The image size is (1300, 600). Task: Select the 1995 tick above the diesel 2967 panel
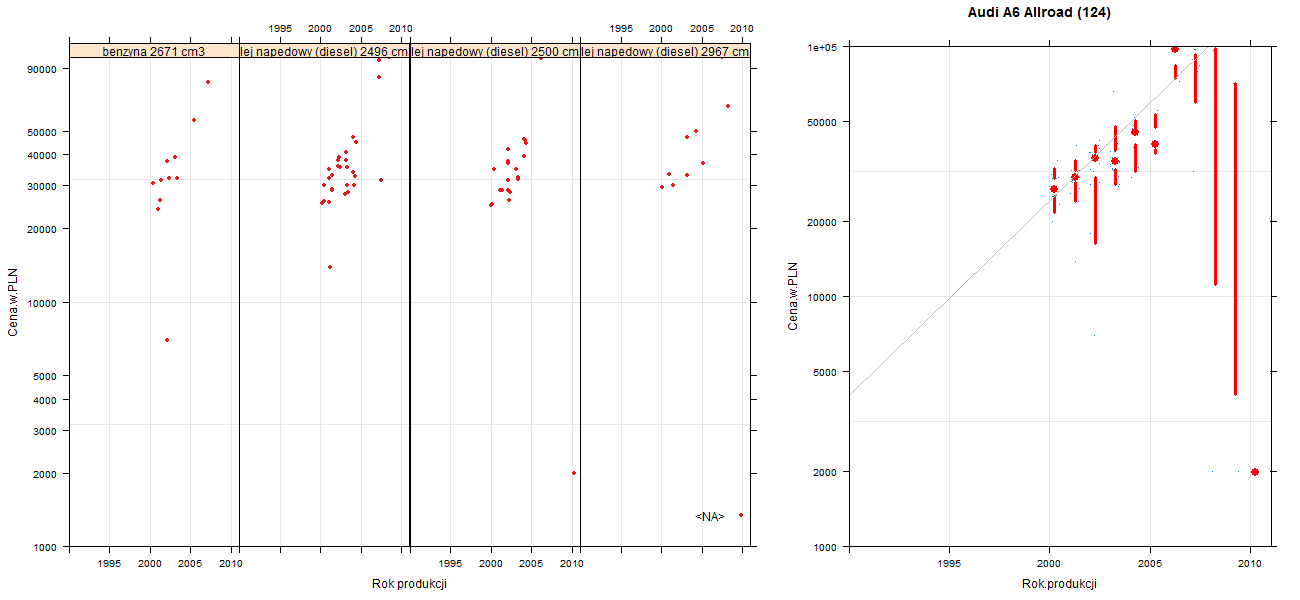621,28
